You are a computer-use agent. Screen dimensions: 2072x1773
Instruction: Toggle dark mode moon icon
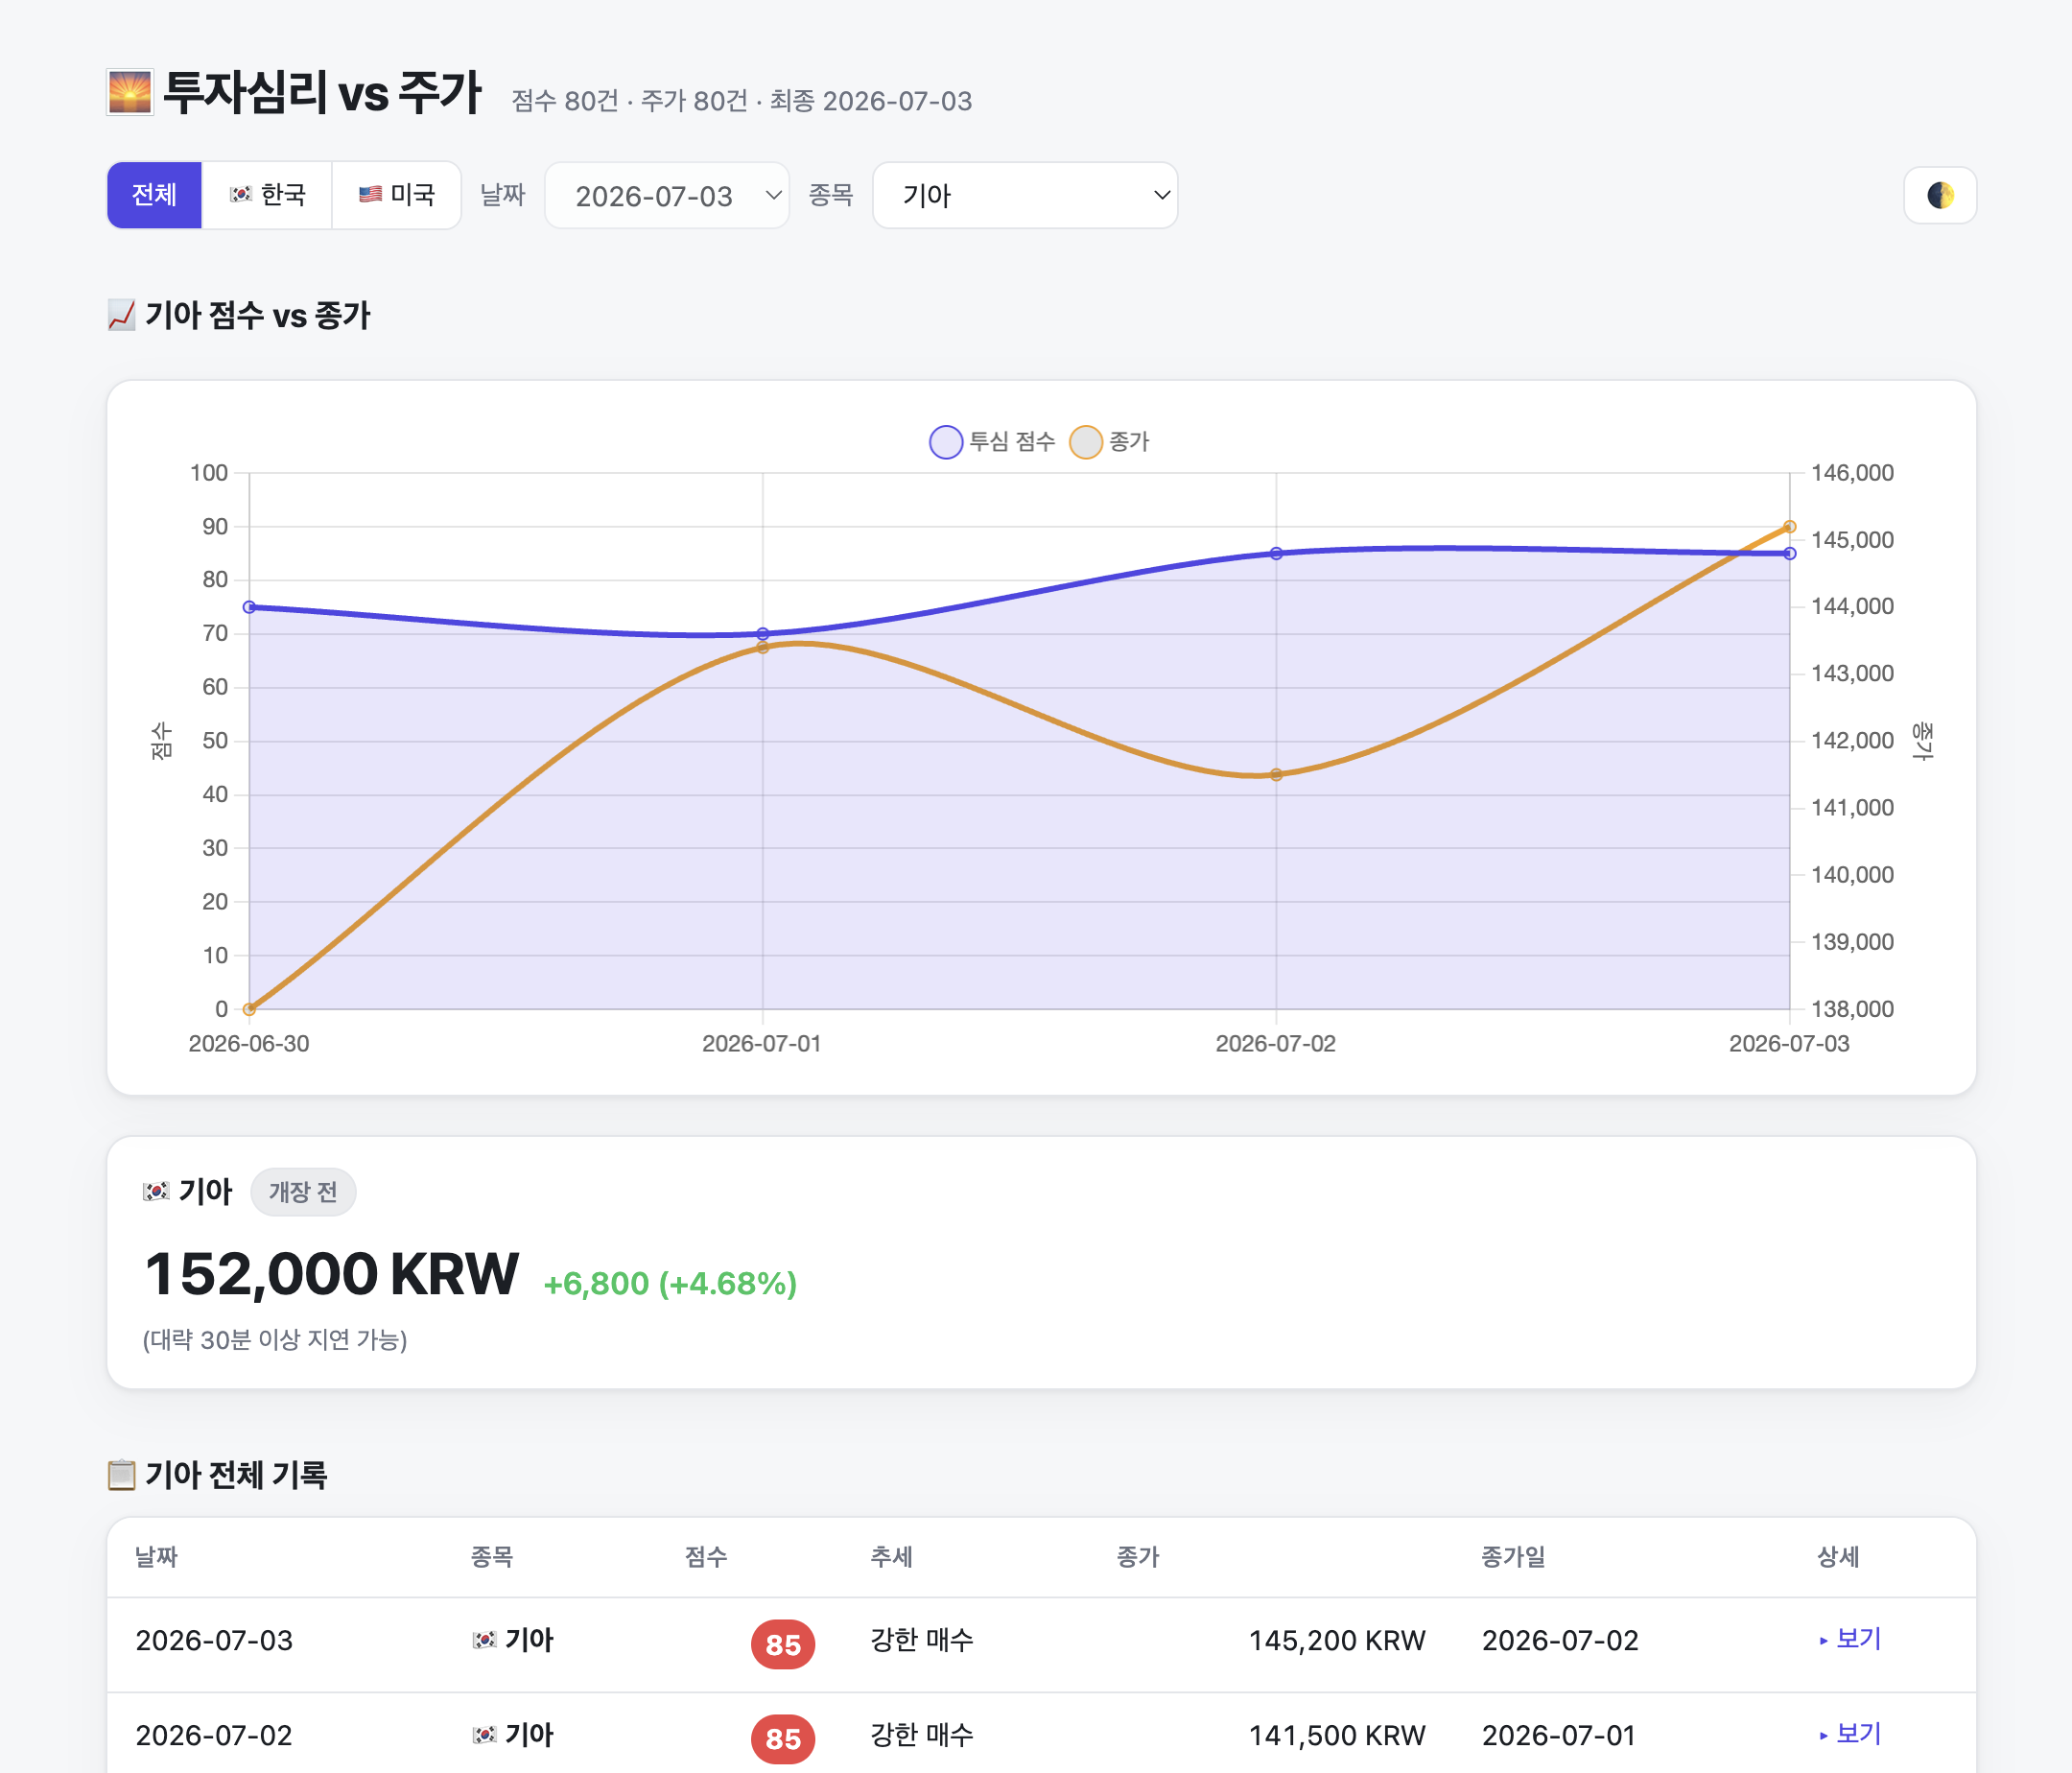[1939, 195]
